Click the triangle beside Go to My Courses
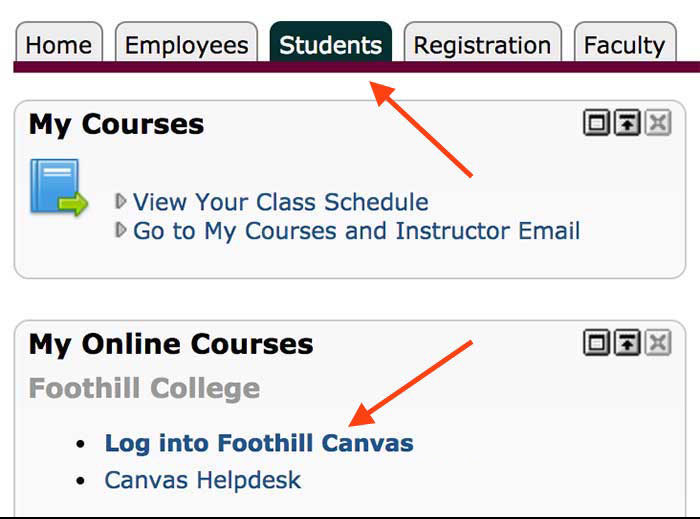700x519 pixels. (121, 230)
